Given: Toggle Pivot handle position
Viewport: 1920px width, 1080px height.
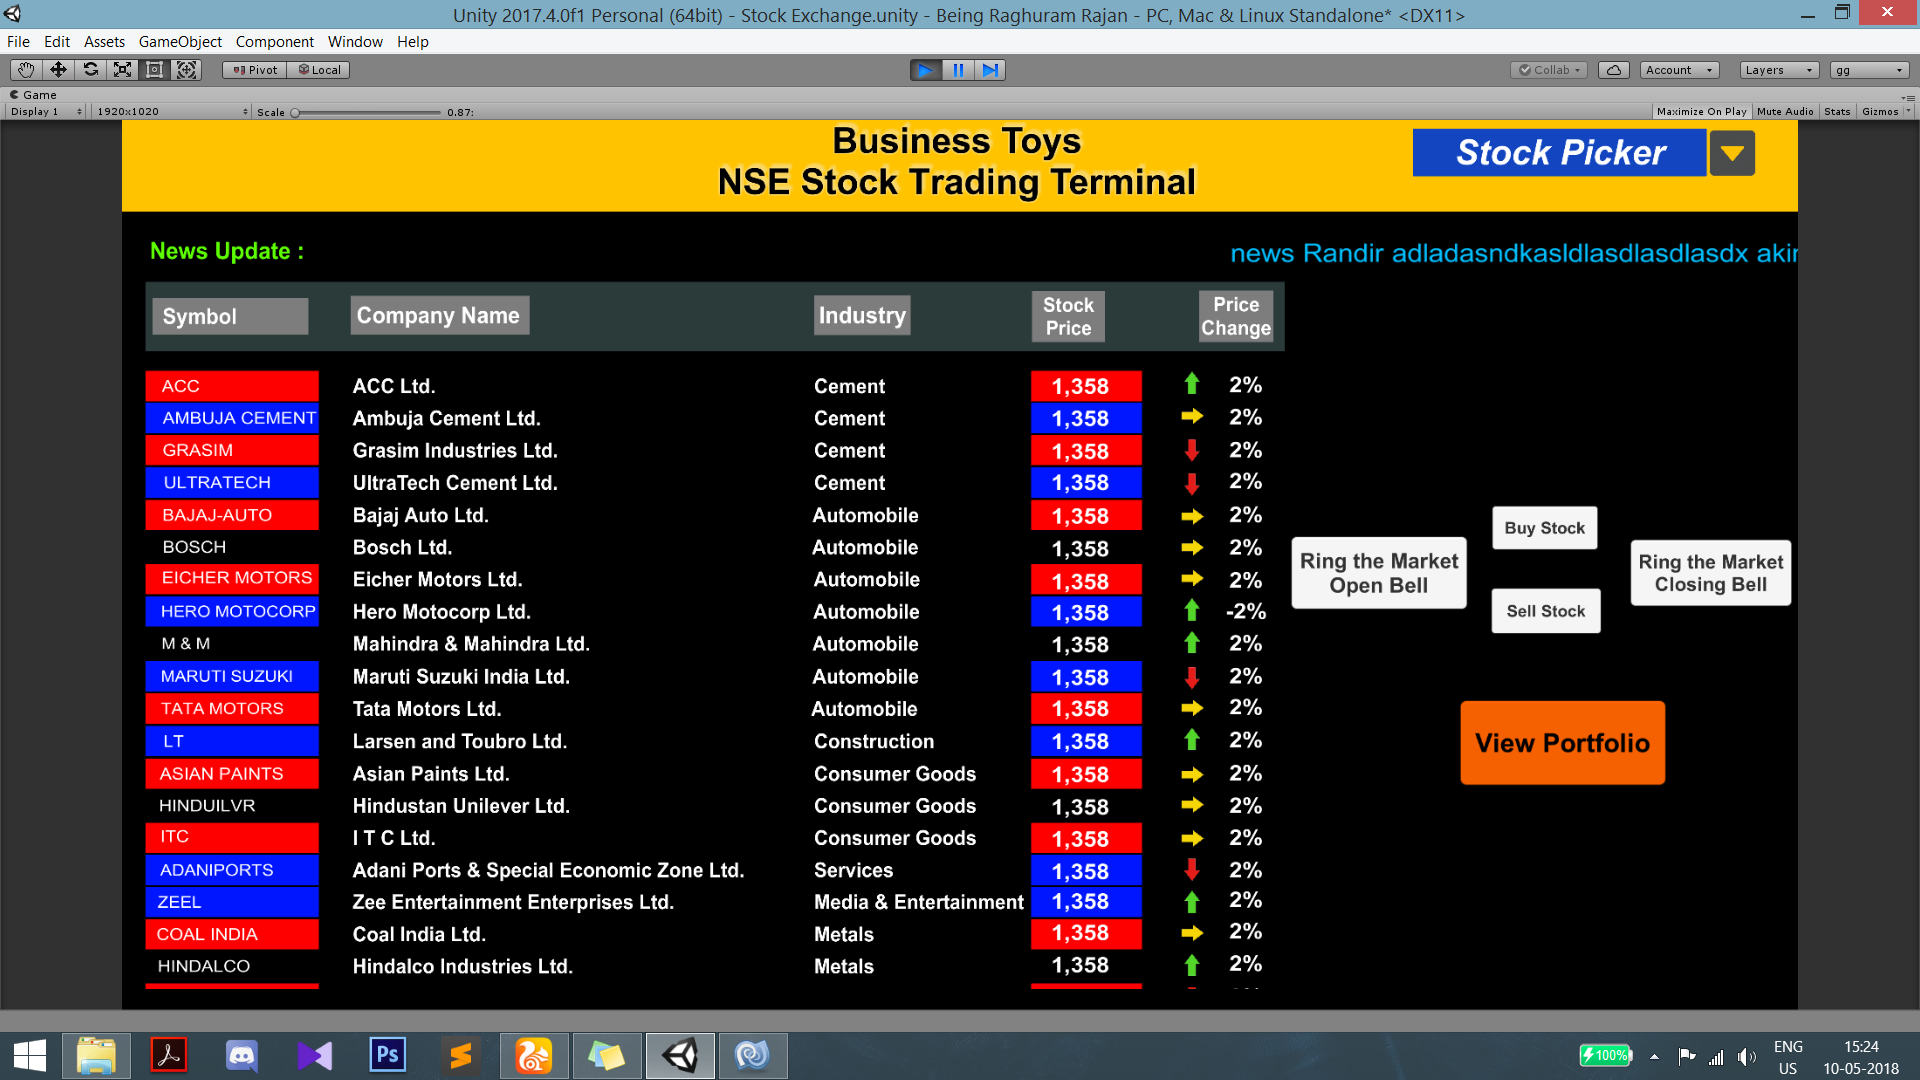Looking at the screenshot, I should 255,70.
